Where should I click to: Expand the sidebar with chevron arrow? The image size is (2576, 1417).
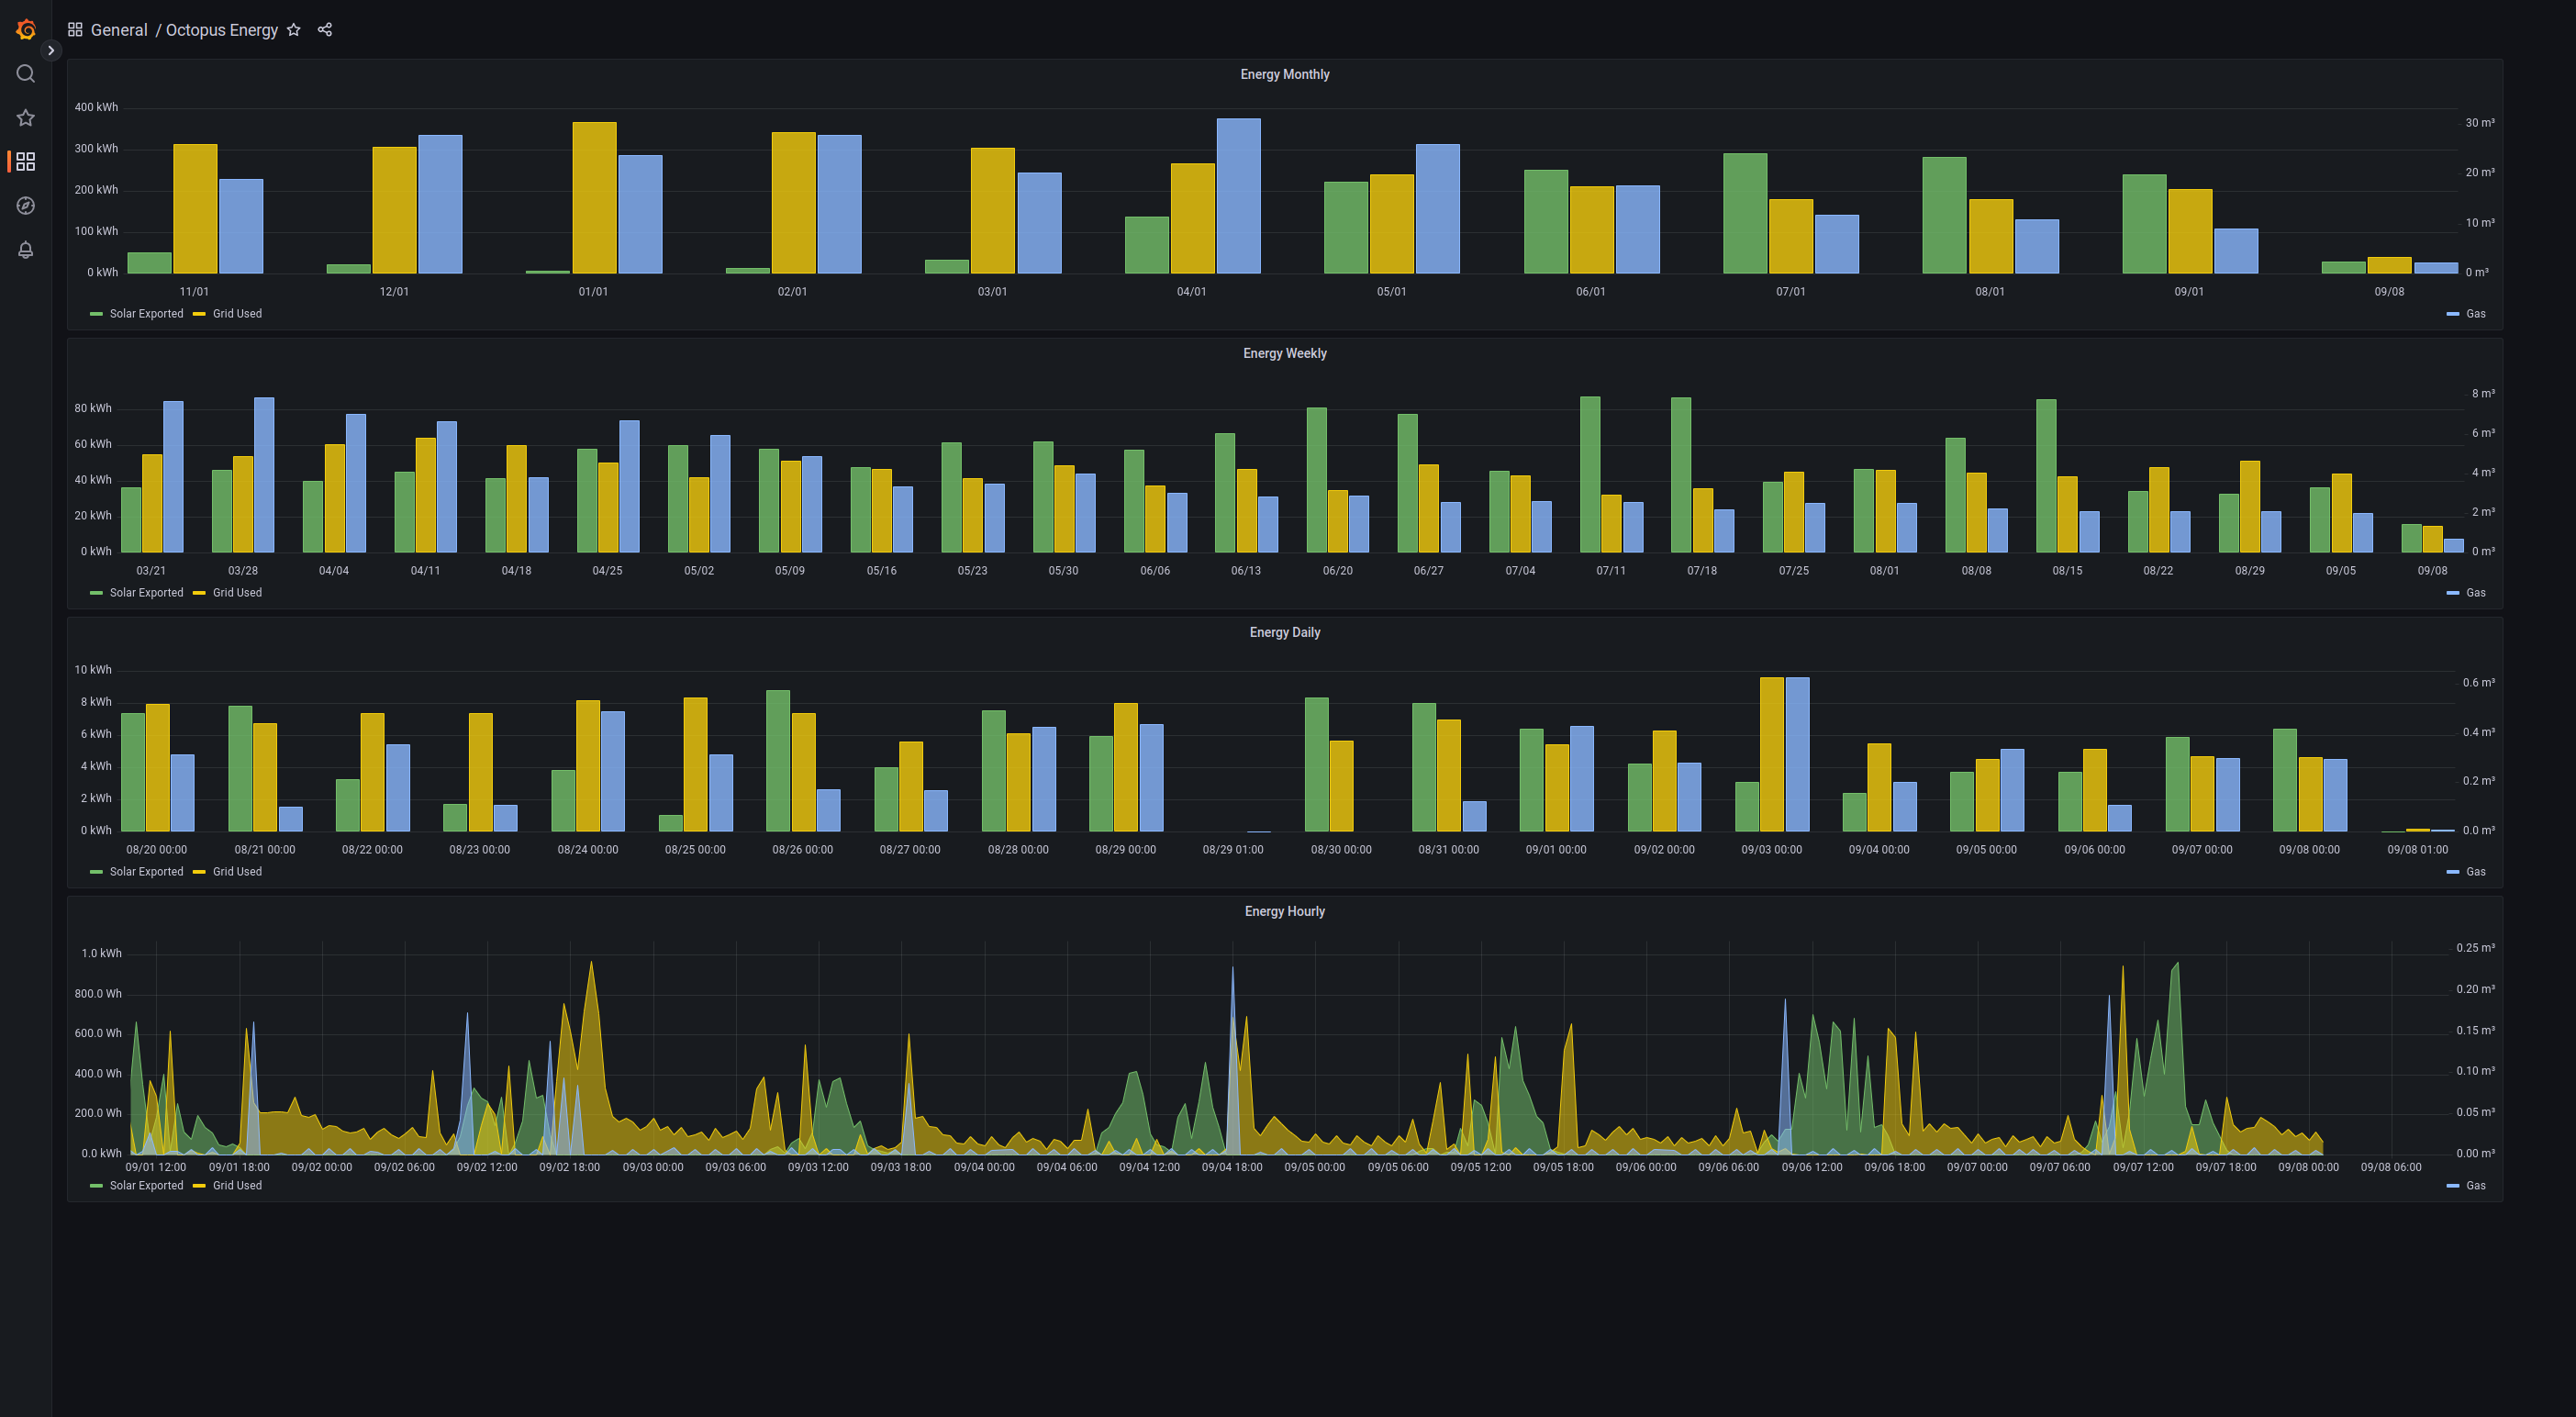51,50
